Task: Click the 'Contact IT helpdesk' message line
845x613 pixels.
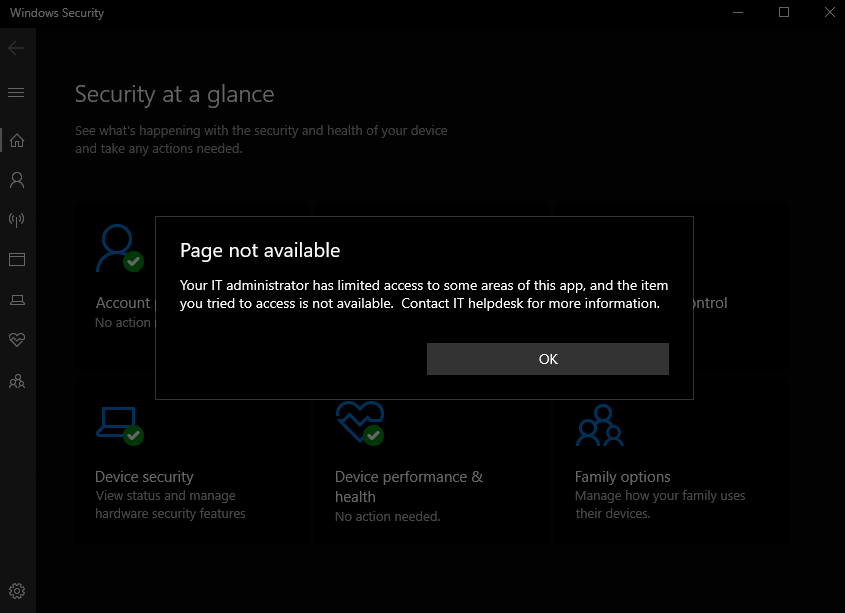Action: (x=530, y=304)
